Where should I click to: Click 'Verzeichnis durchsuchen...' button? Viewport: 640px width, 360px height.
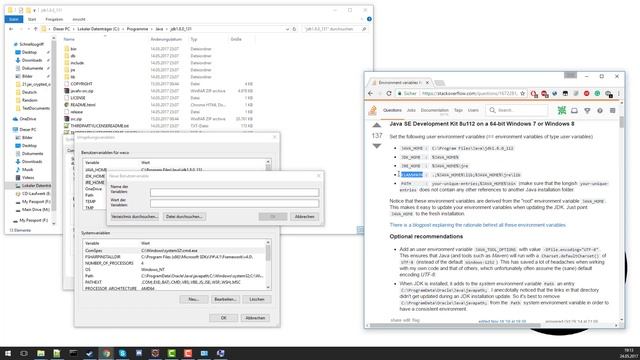134,216
